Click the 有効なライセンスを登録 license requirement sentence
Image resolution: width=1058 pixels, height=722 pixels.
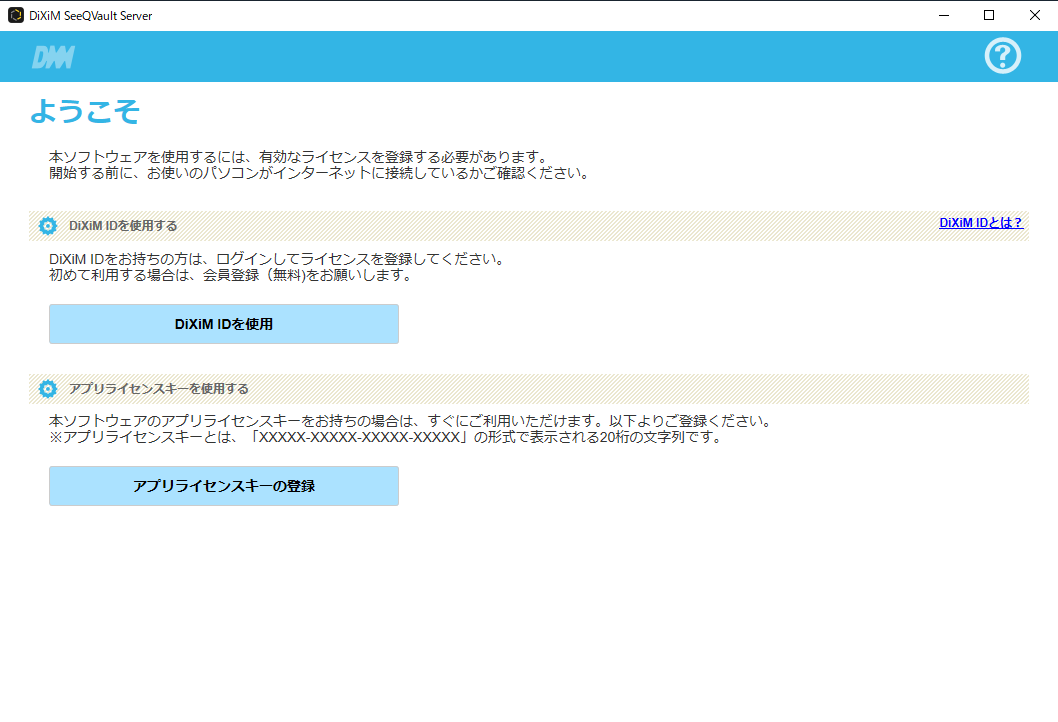(x=298, y=157)
